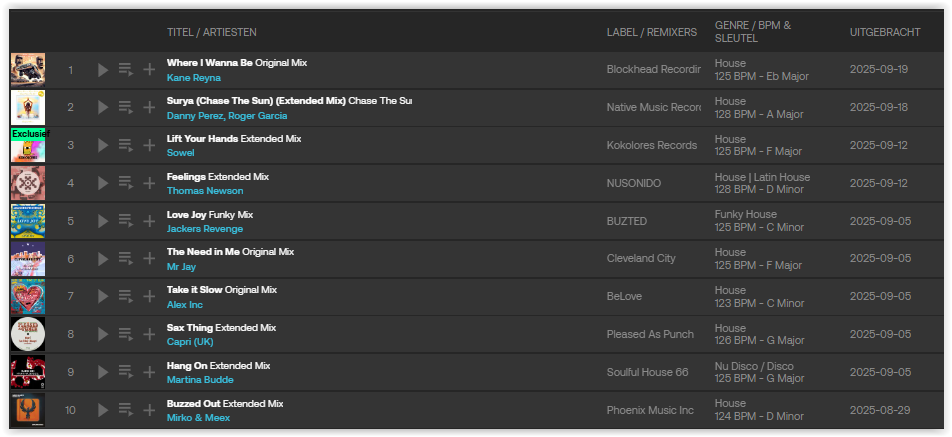The width and height of the screenshot is (952, 437).
Task: Open the Cleveland City label
Action: point(641,259)
